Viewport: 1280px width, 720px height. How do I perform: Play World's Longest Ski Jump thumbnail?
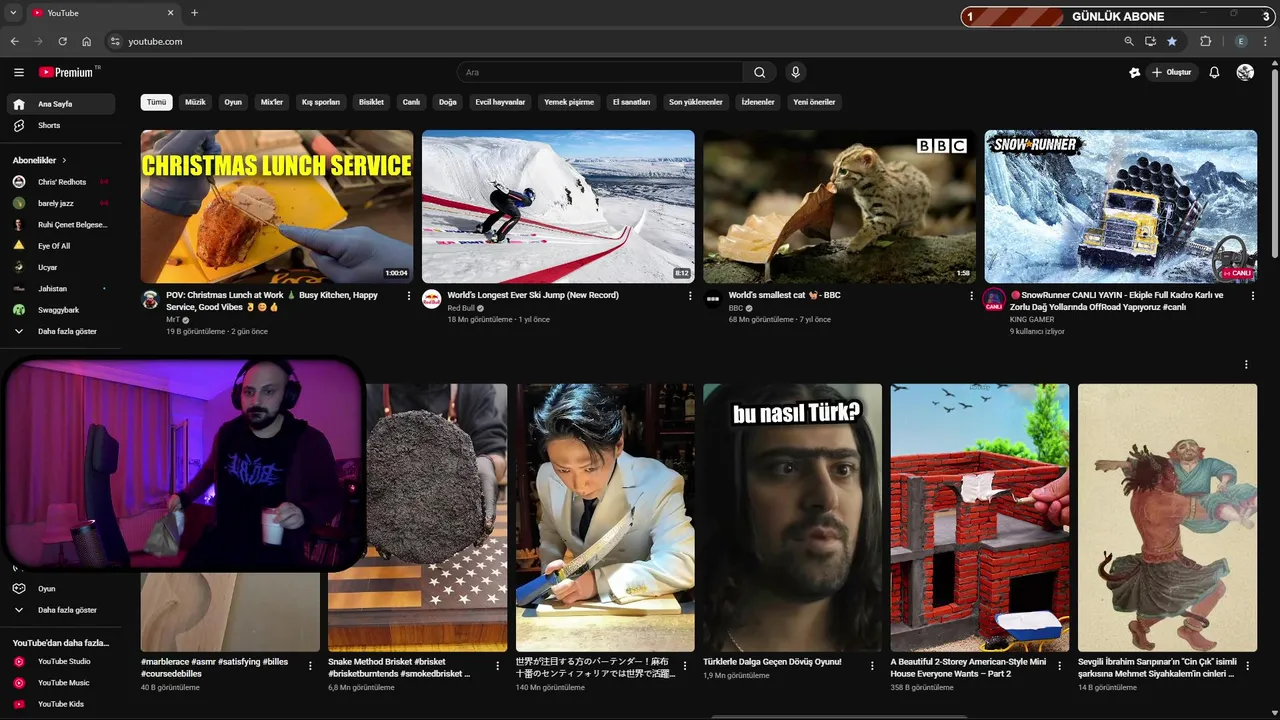[558, 206]
